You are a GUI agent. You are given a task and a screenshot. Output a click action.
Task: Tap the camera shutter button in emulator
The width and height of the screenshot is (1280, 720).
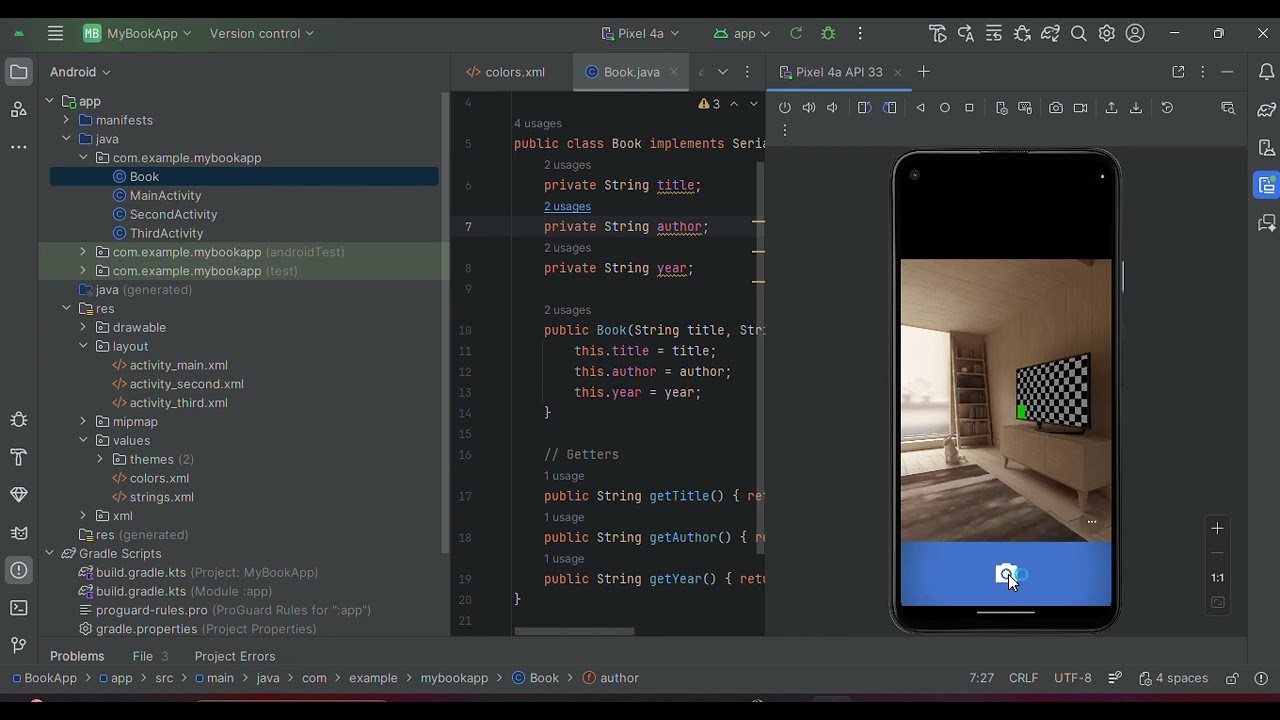tap(1006, 574)
